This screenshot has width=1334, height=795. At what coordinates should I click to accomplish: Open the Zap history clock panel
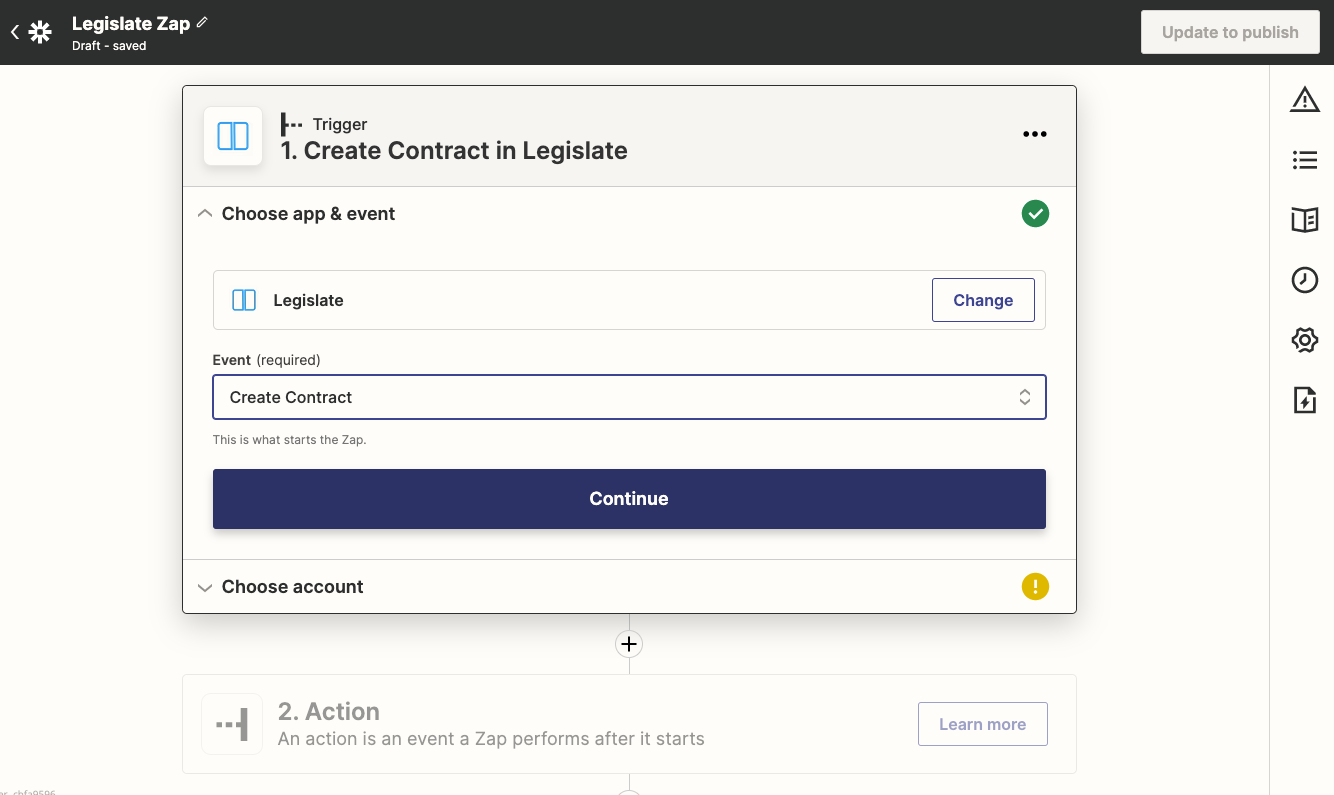(1304, 280)
